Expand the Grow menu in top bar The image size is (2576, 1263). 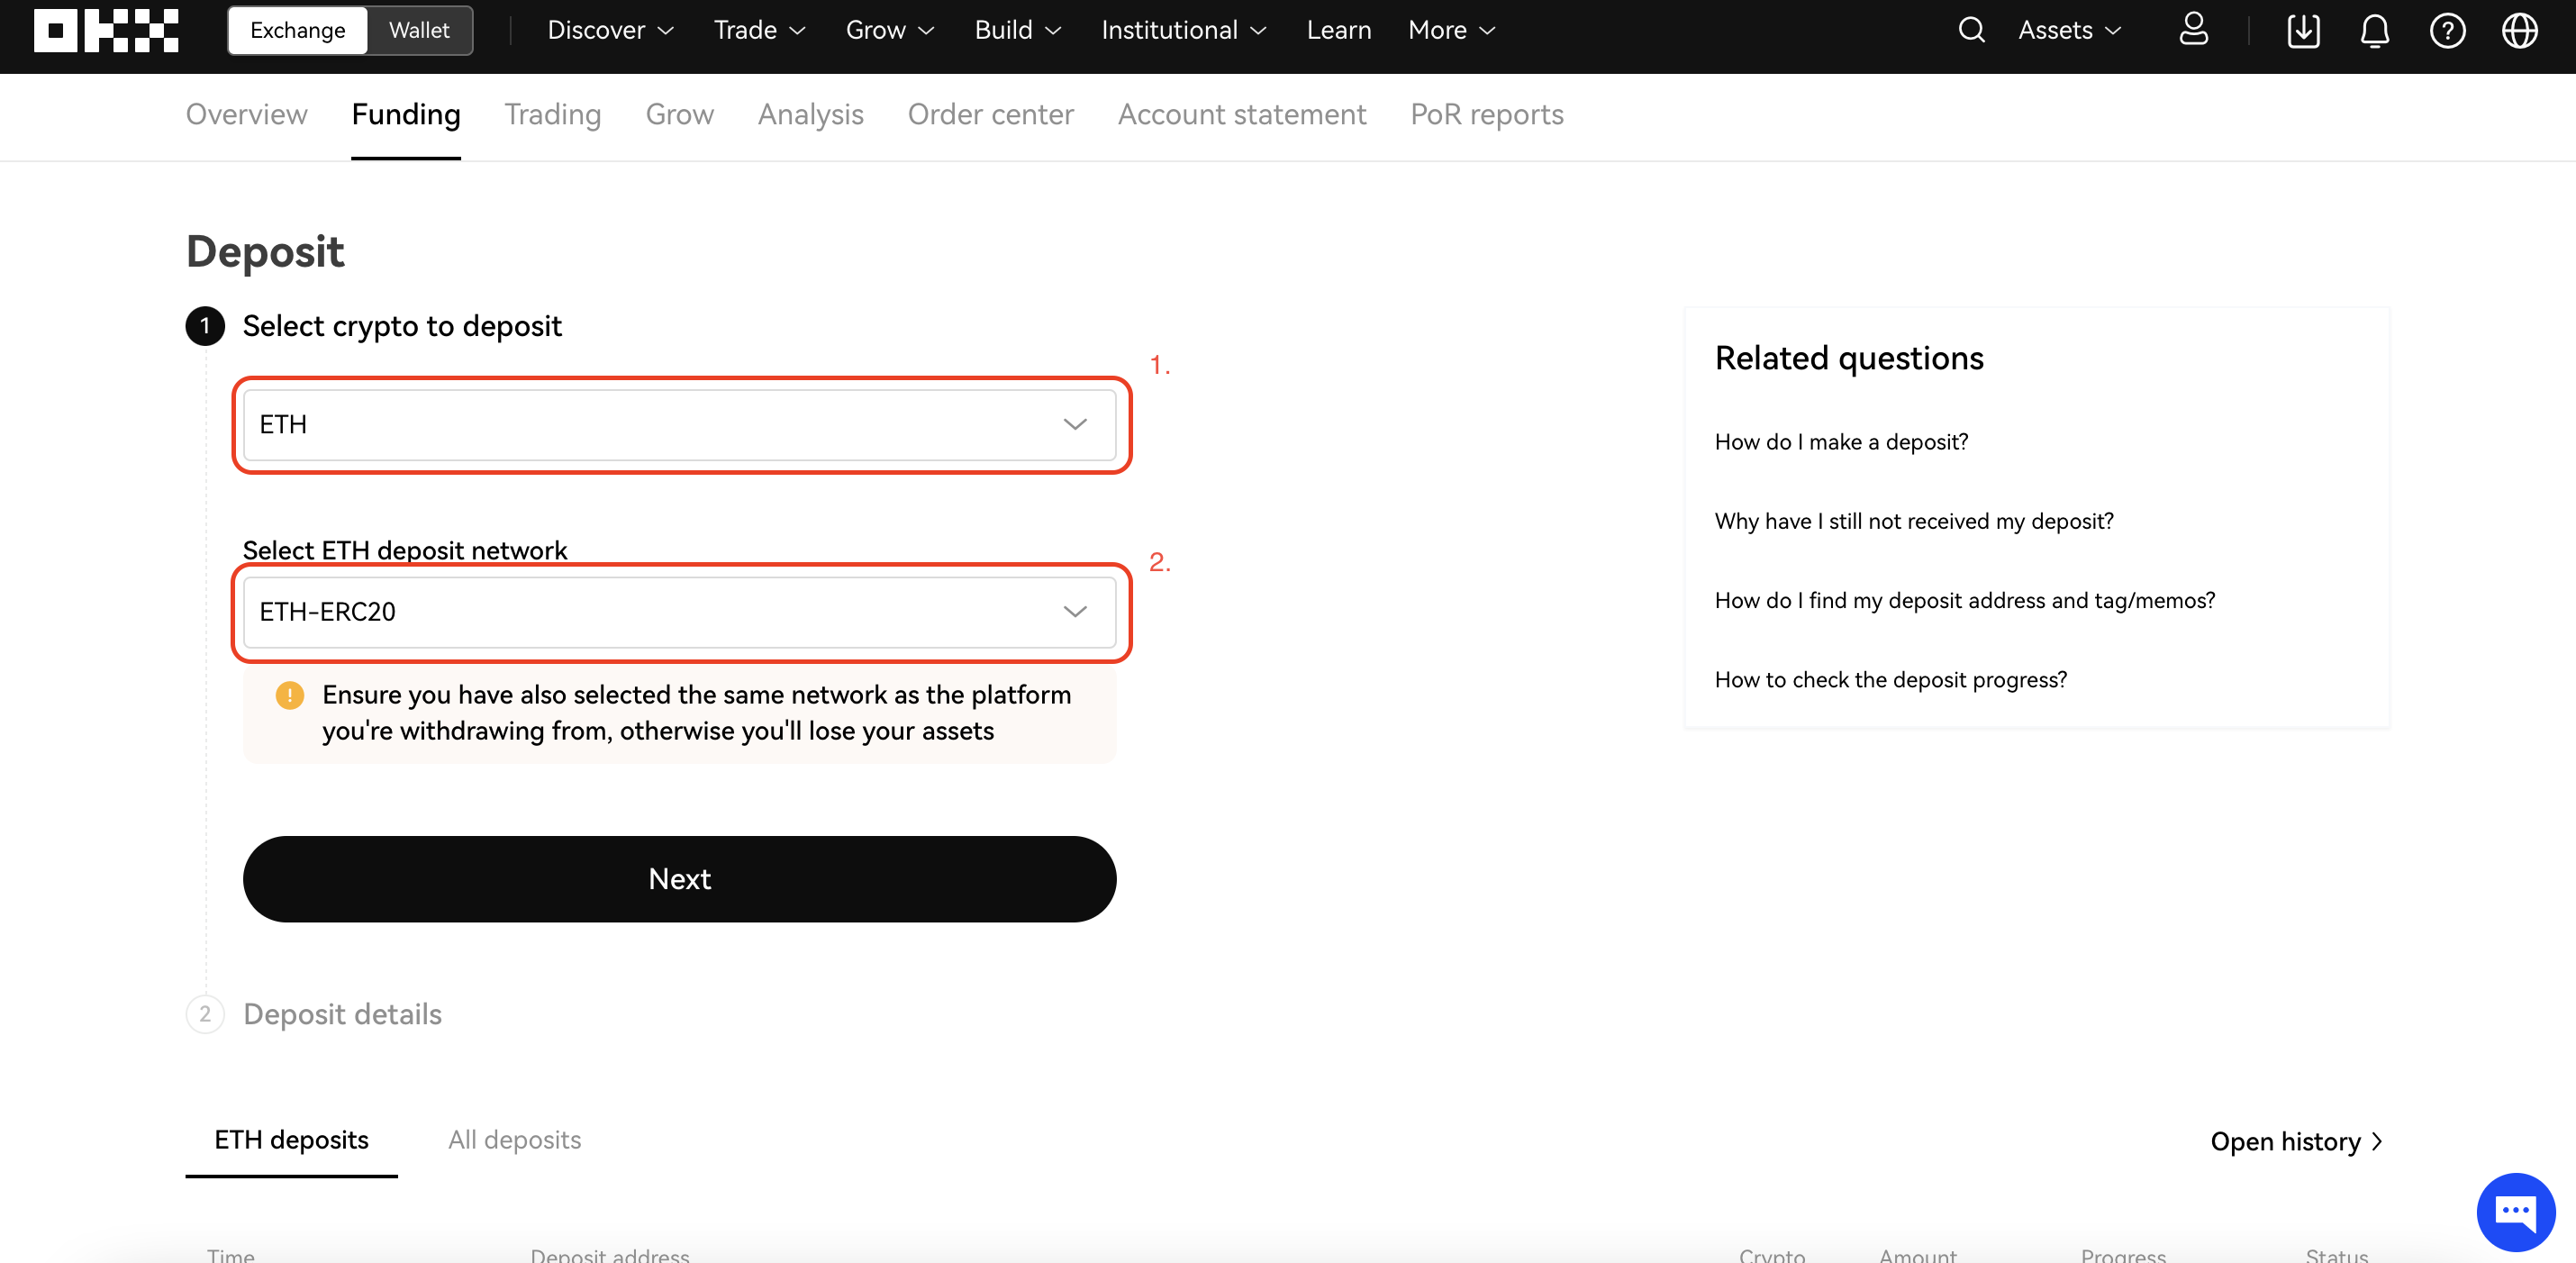[x=890, y=30]
